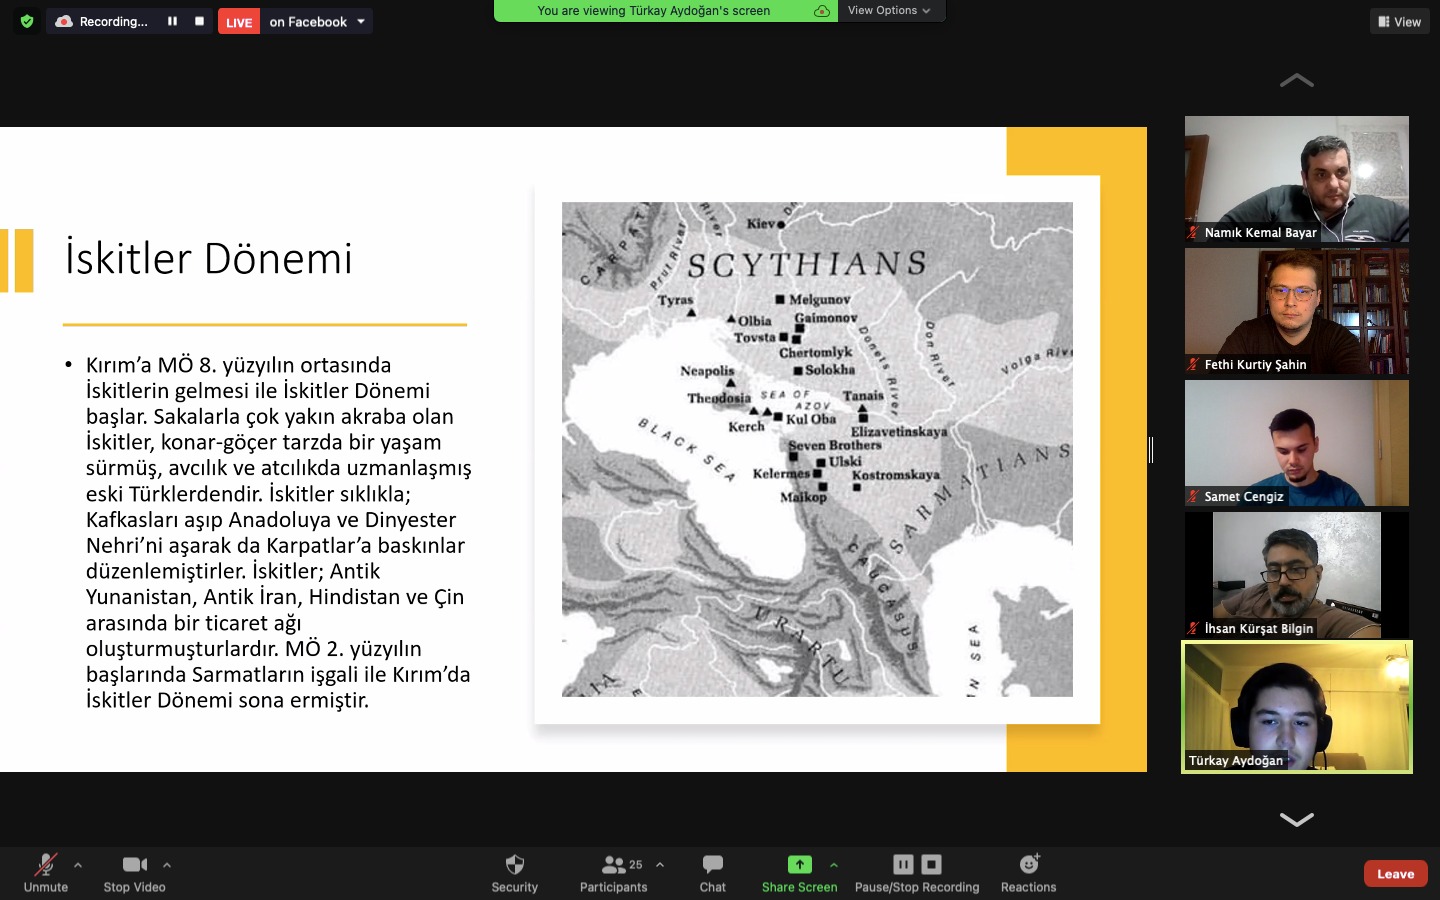Click muted mic icon beside Namık Kemal Bayar
Viewport: 1440px width, 900px height.
(1193, 233)
